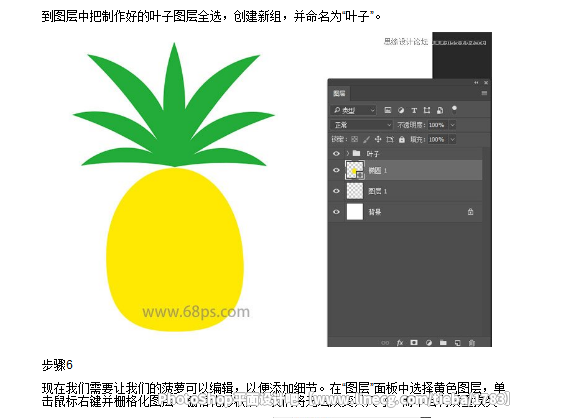The height and width of the screenshot is (418, 566).
Task: Click lock position move icon
Action: coord(378,139)
